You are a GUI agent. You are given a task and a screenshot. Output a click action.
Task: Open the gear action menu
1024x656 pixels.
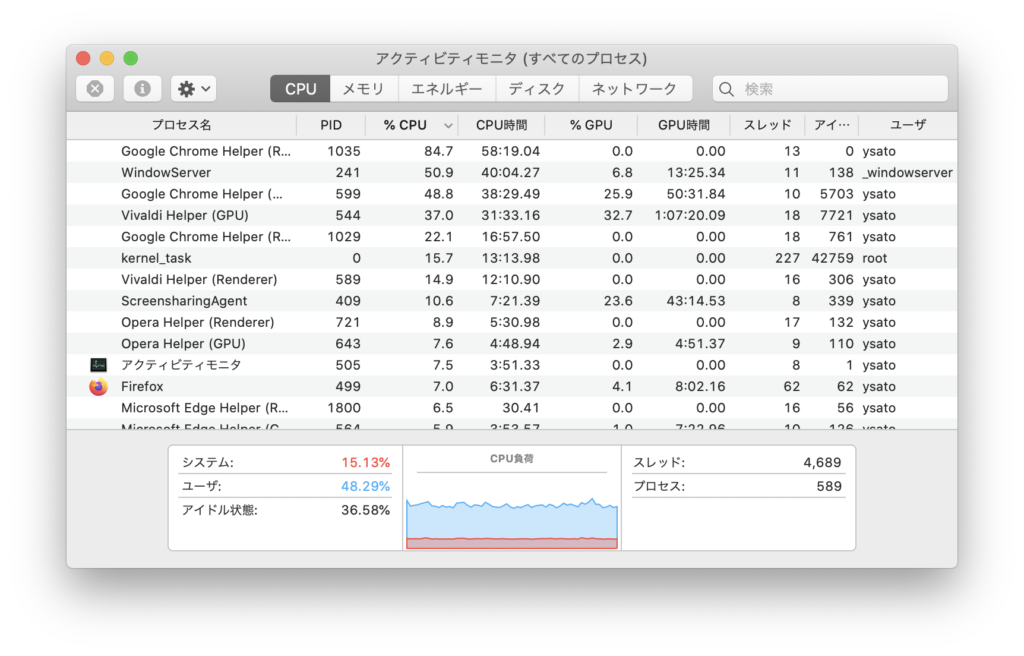(194, 89)
